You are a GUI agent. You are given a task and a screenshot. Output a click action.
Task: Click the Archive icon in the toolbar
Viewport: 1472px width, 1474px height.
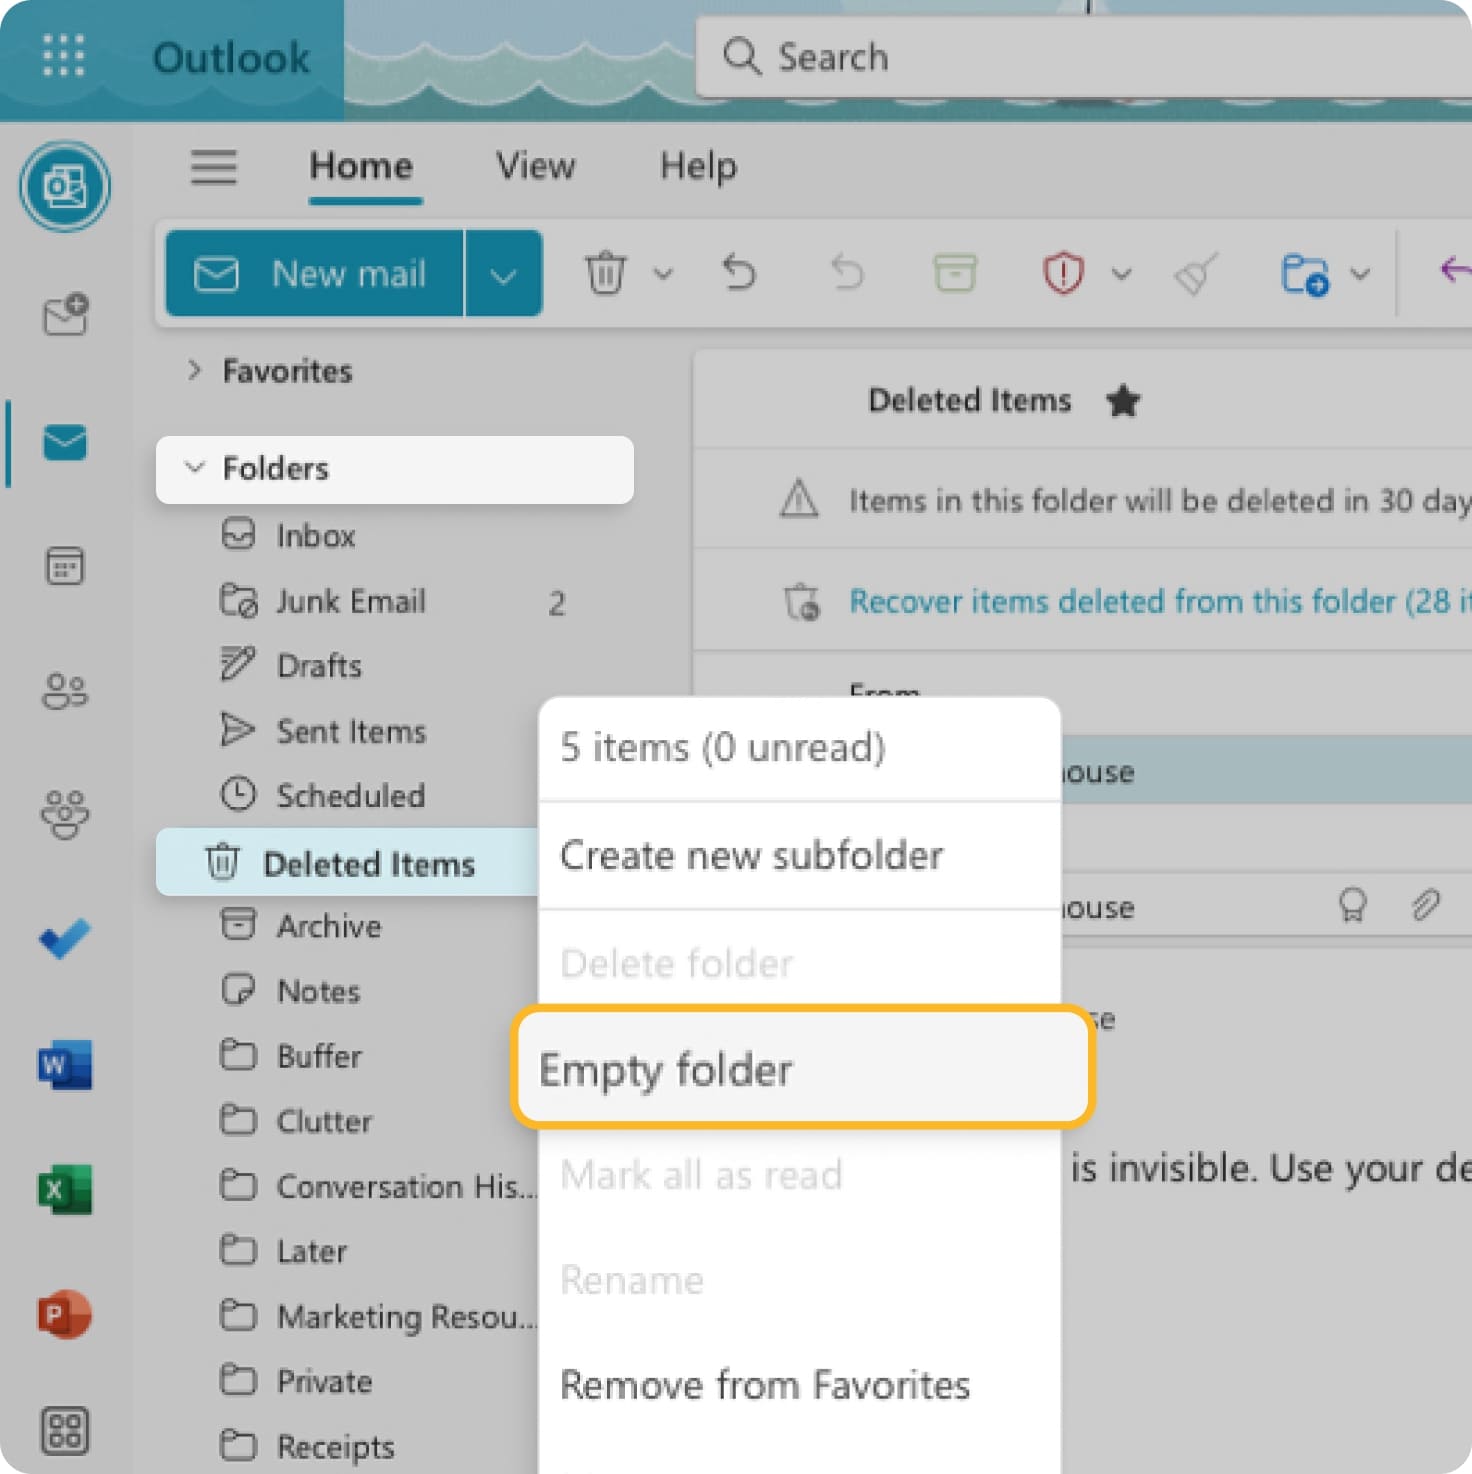[x=954, y=273]
